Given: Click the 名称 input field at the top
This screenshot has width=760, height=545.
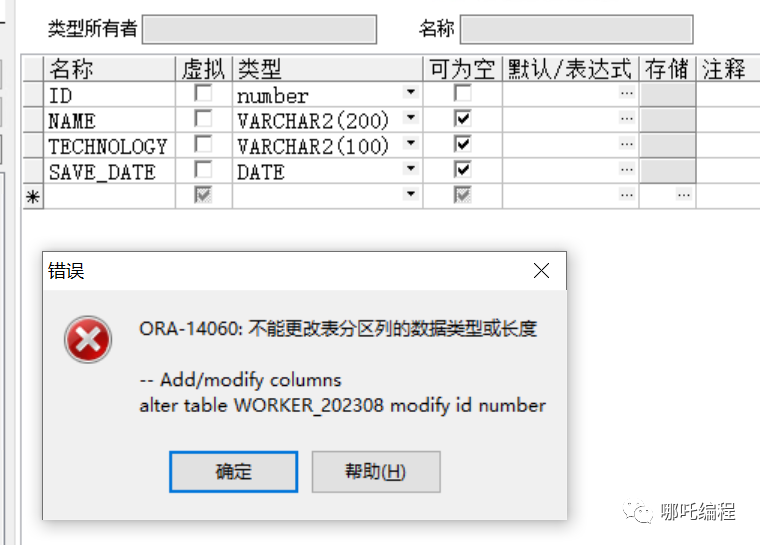Looking at the screenshot, I should [x=576, y=30].
